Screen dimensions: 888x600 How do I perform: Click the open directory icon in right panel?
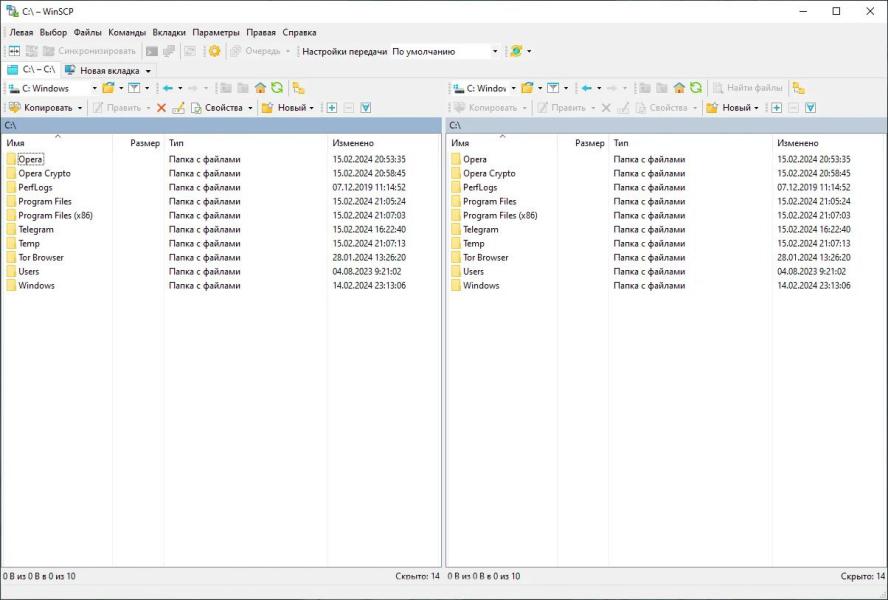pos(527,88)
